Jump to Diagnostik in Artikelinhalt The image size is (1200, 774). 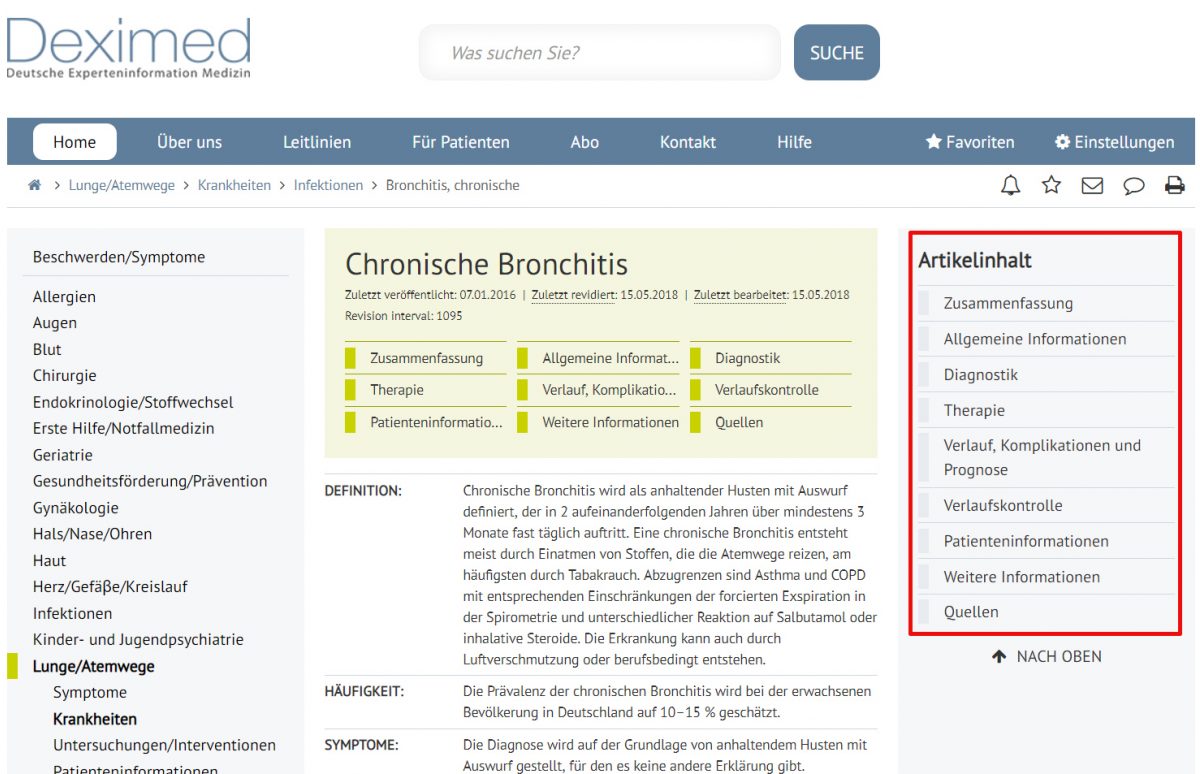[981, 375]
